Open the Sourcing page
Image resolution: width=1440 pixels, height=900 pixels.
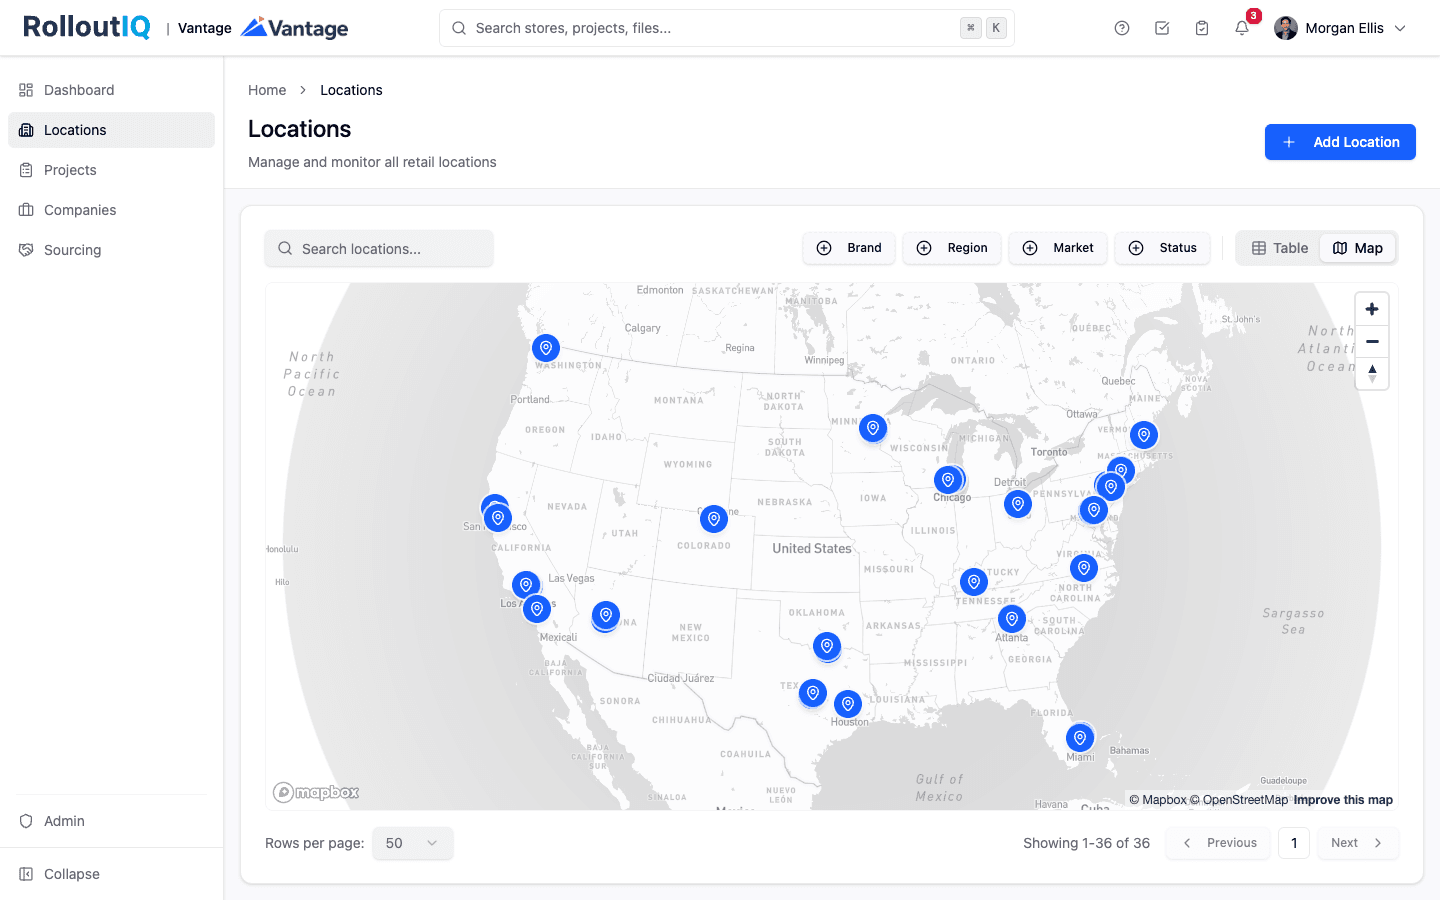[111, 250]
